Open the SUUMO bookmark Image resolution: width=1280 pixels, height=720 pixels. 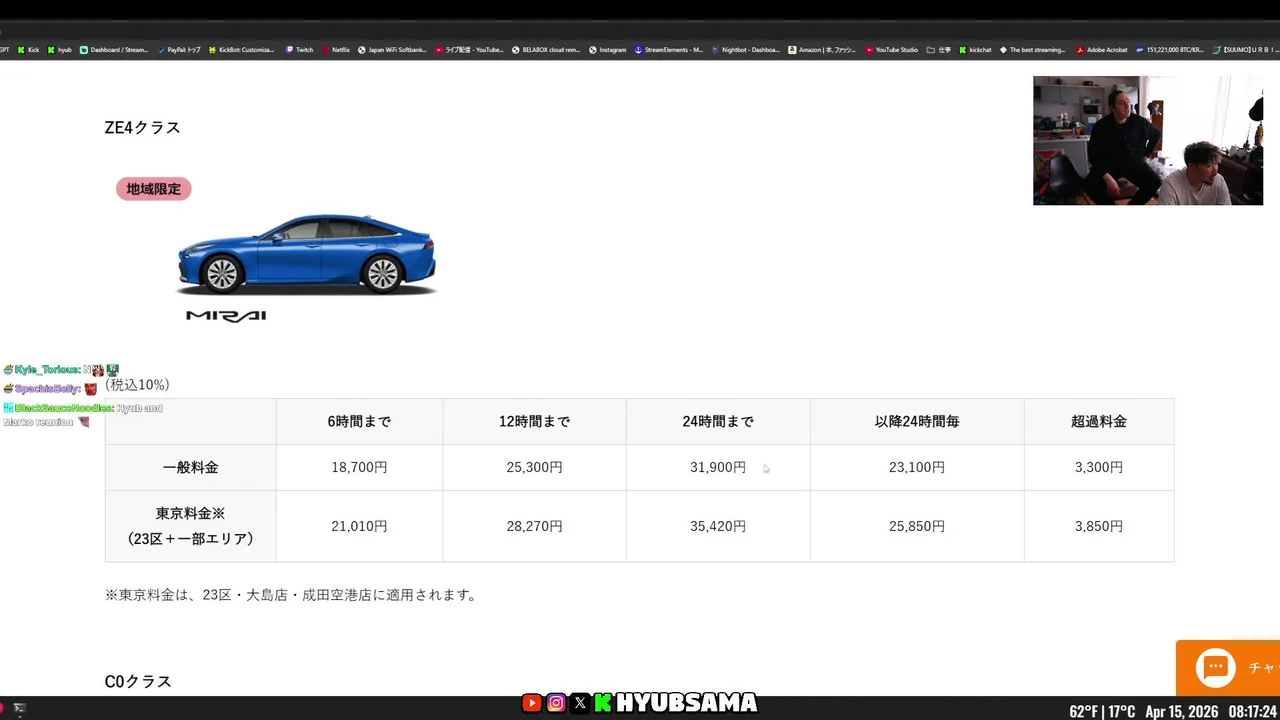[1246, 49]
